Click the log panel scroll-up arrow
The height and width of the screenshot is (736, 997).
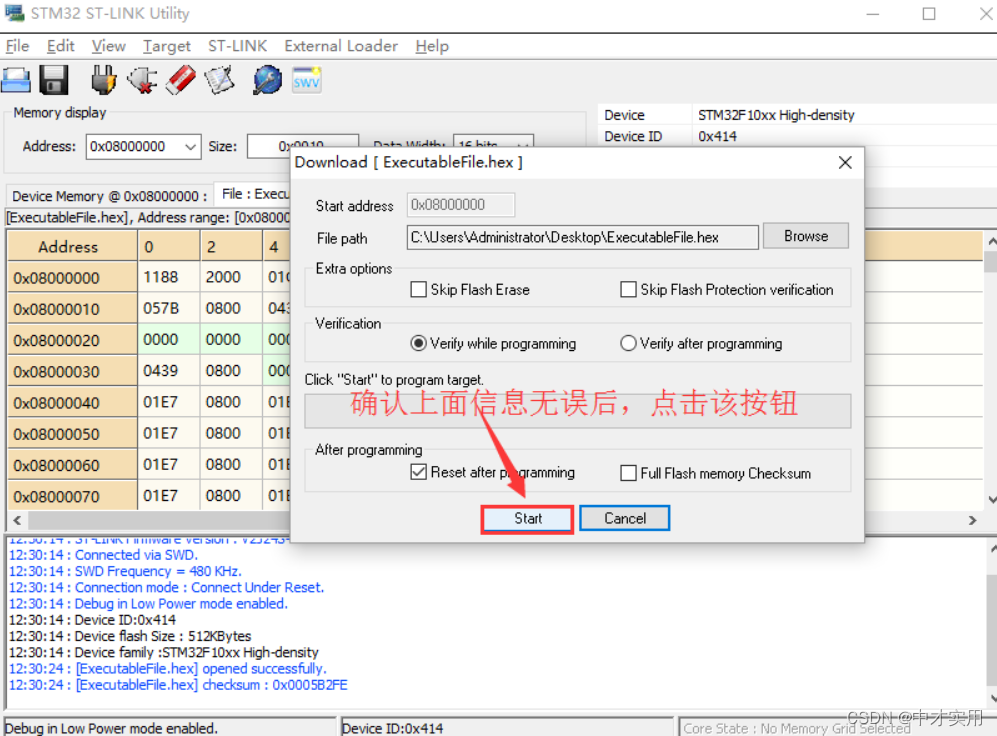click(x=991, y=549)
